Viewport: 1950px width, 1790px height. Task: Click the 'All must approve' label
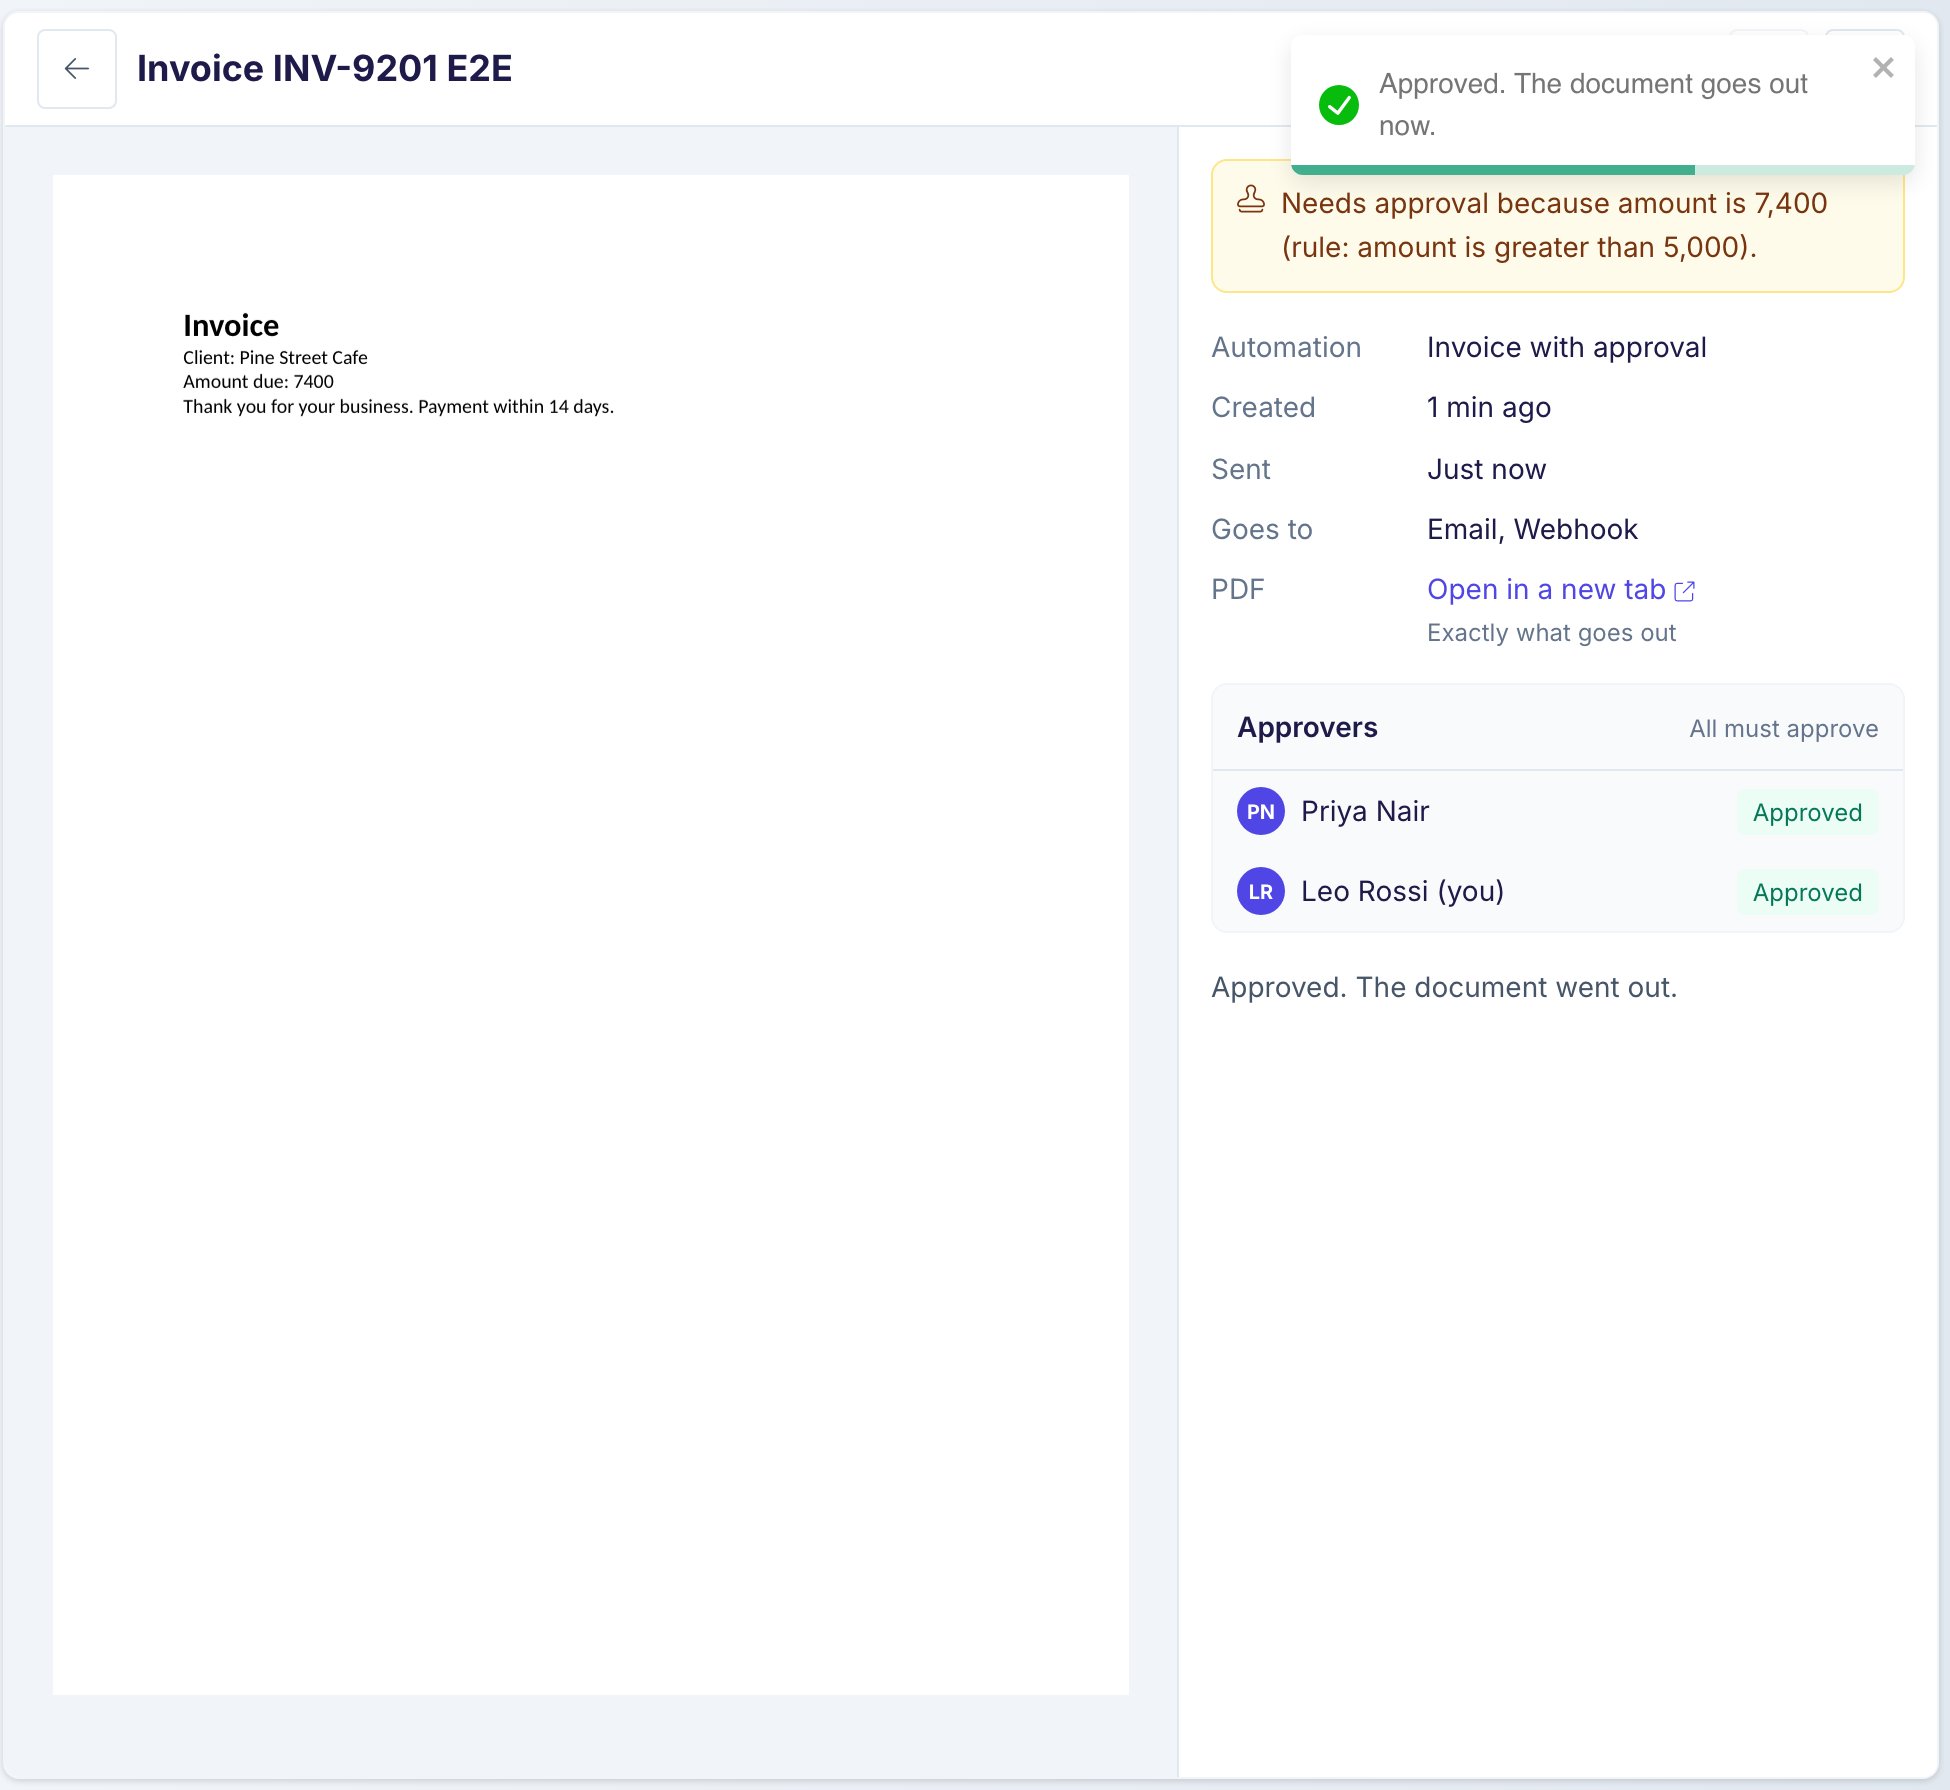pyautogui.click(x=1783, y=729)
